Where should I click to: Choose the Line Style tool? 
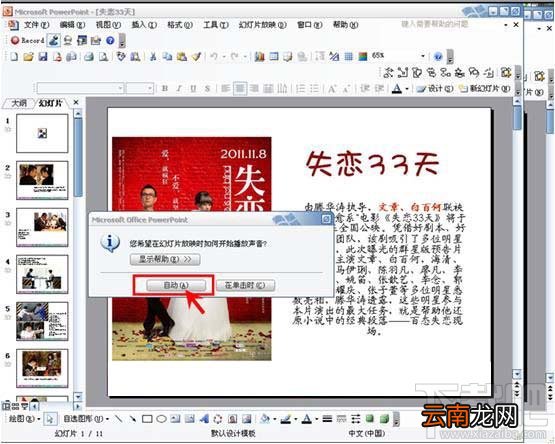tap(327, 419)
